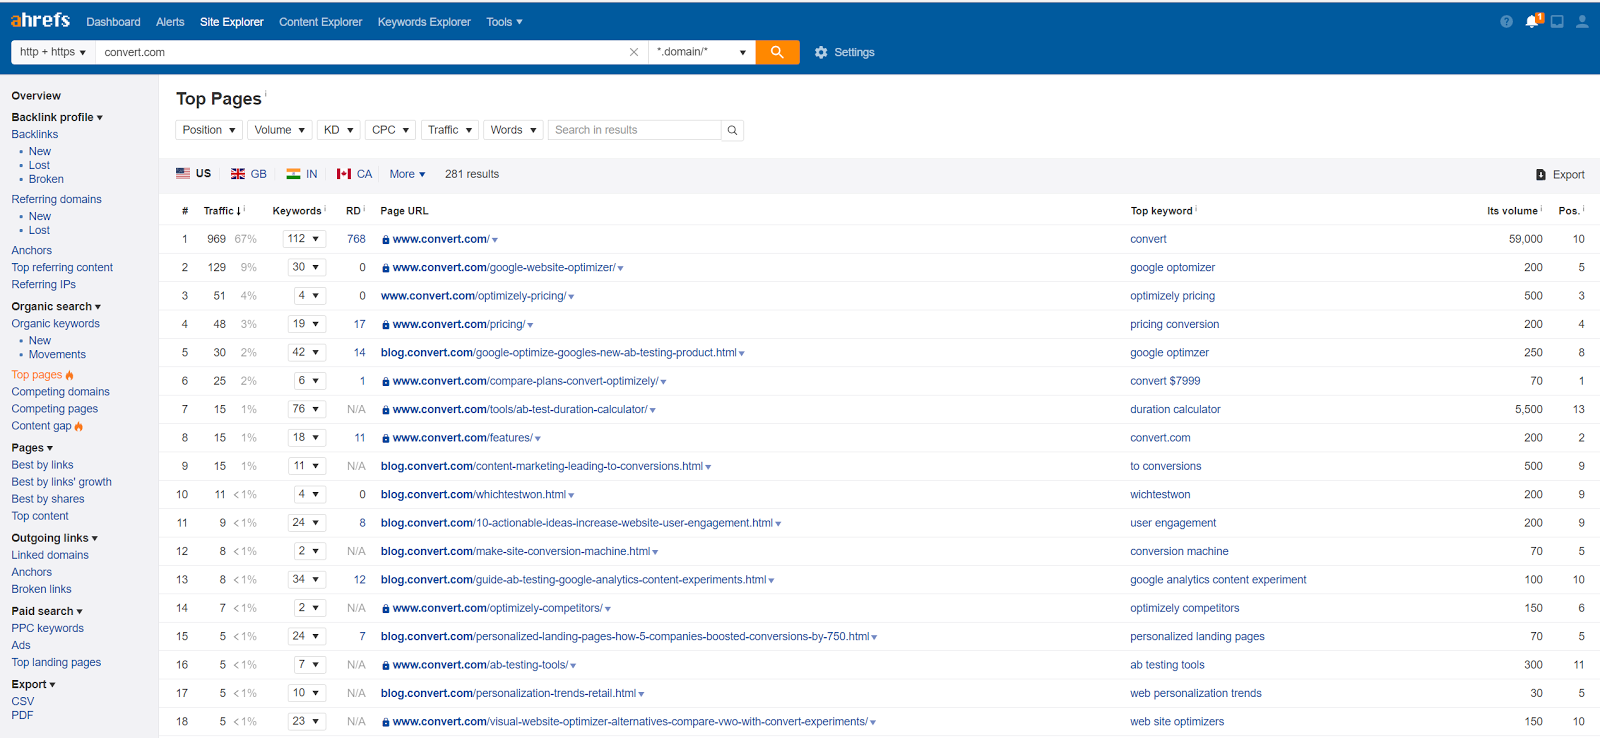Open Top referring content report
The image size is (1600, 738).
tap(62, 267)
